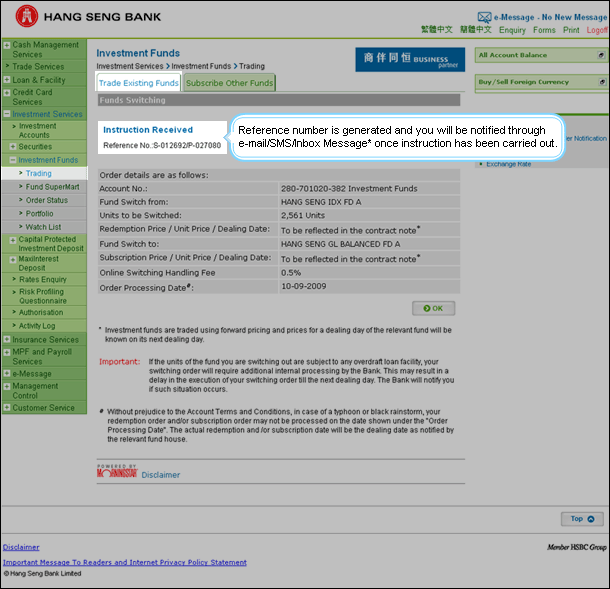Click the Print link in header
The width and height of the screenshot is (610, 589).
tap(571, 30)
